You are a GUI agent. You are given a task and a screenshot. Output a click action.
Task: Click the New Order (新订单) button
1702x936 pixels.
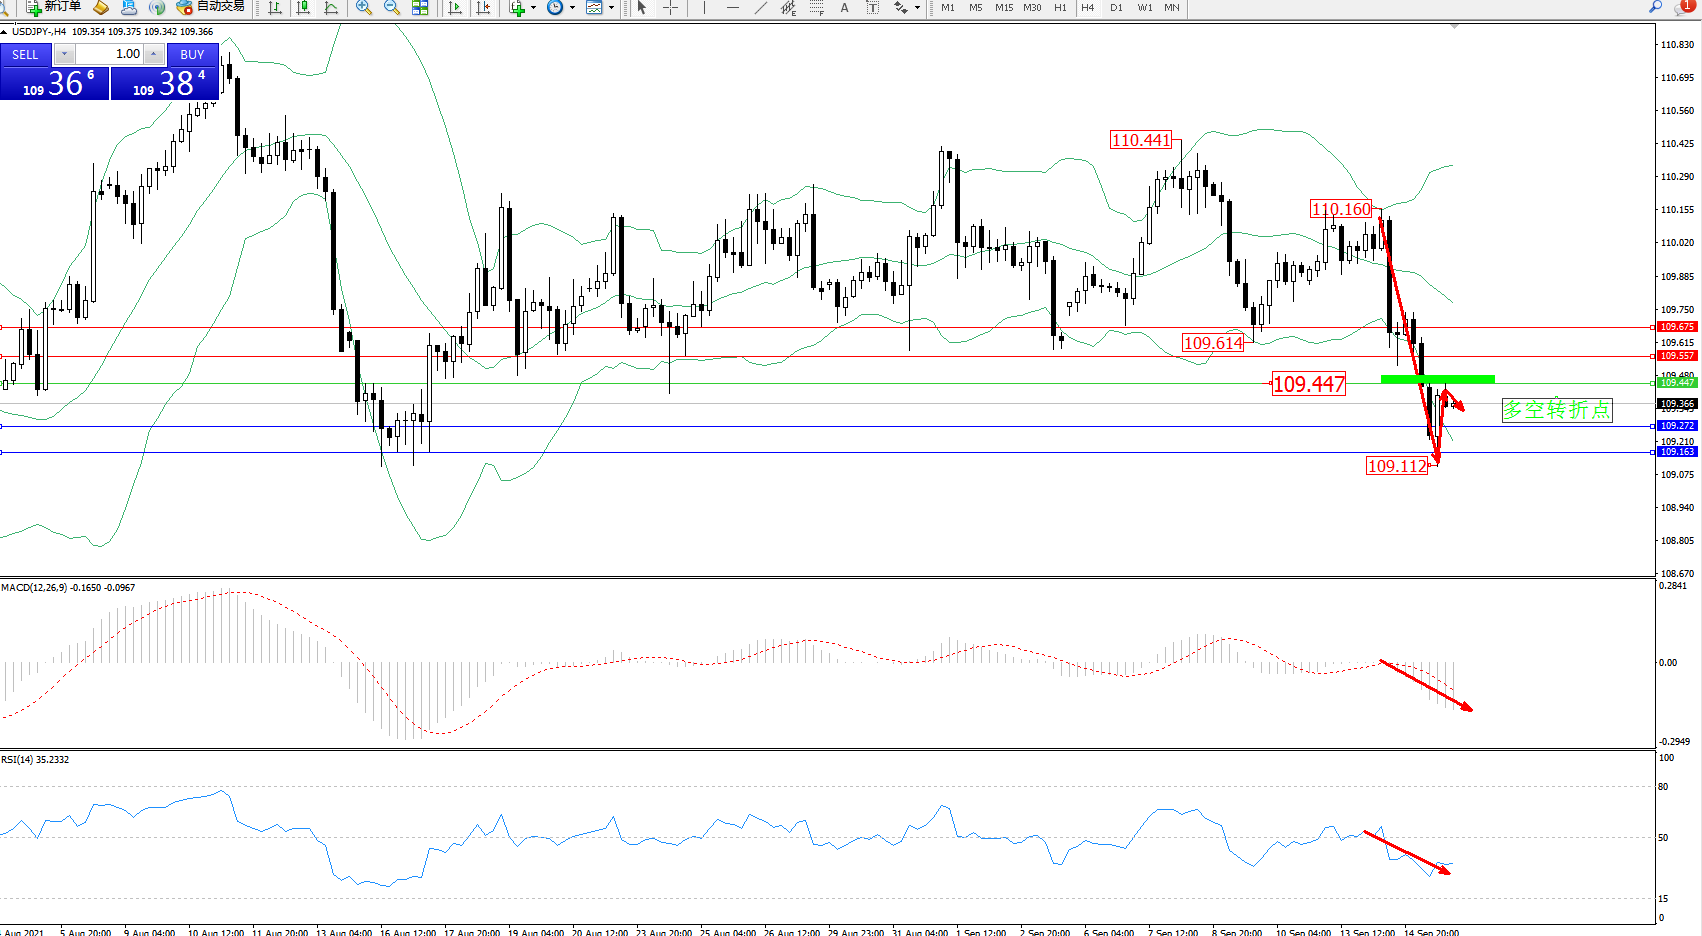(54, 7)
